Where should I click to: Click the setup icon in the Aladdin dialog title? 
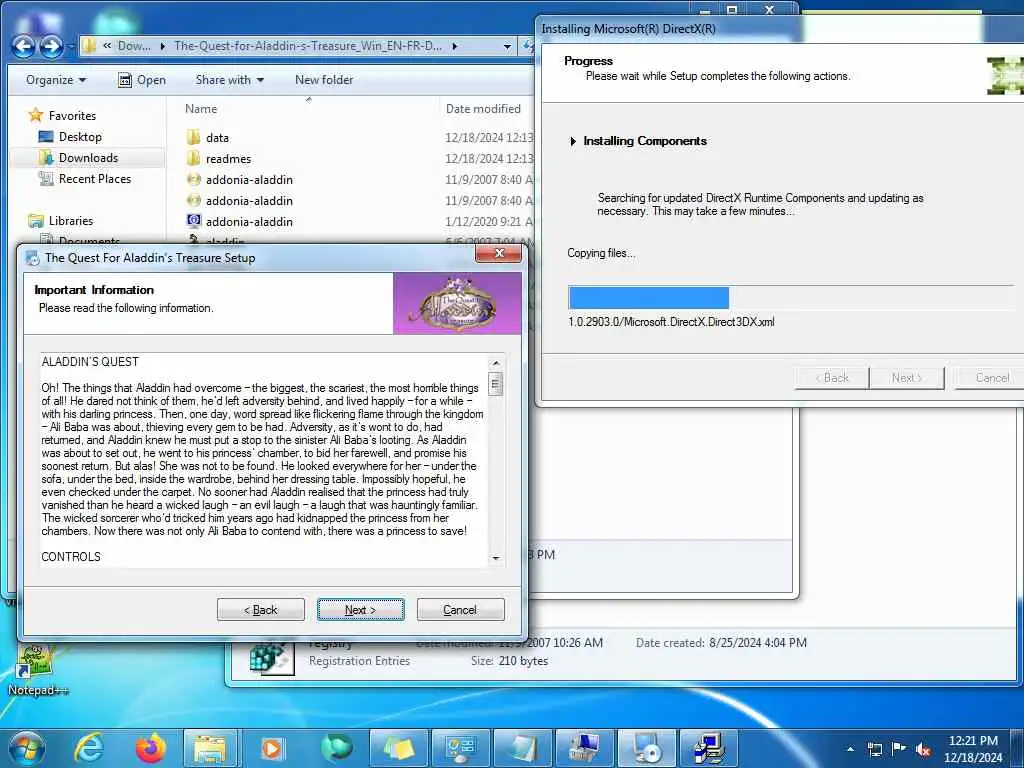click(x=32, y=258)
